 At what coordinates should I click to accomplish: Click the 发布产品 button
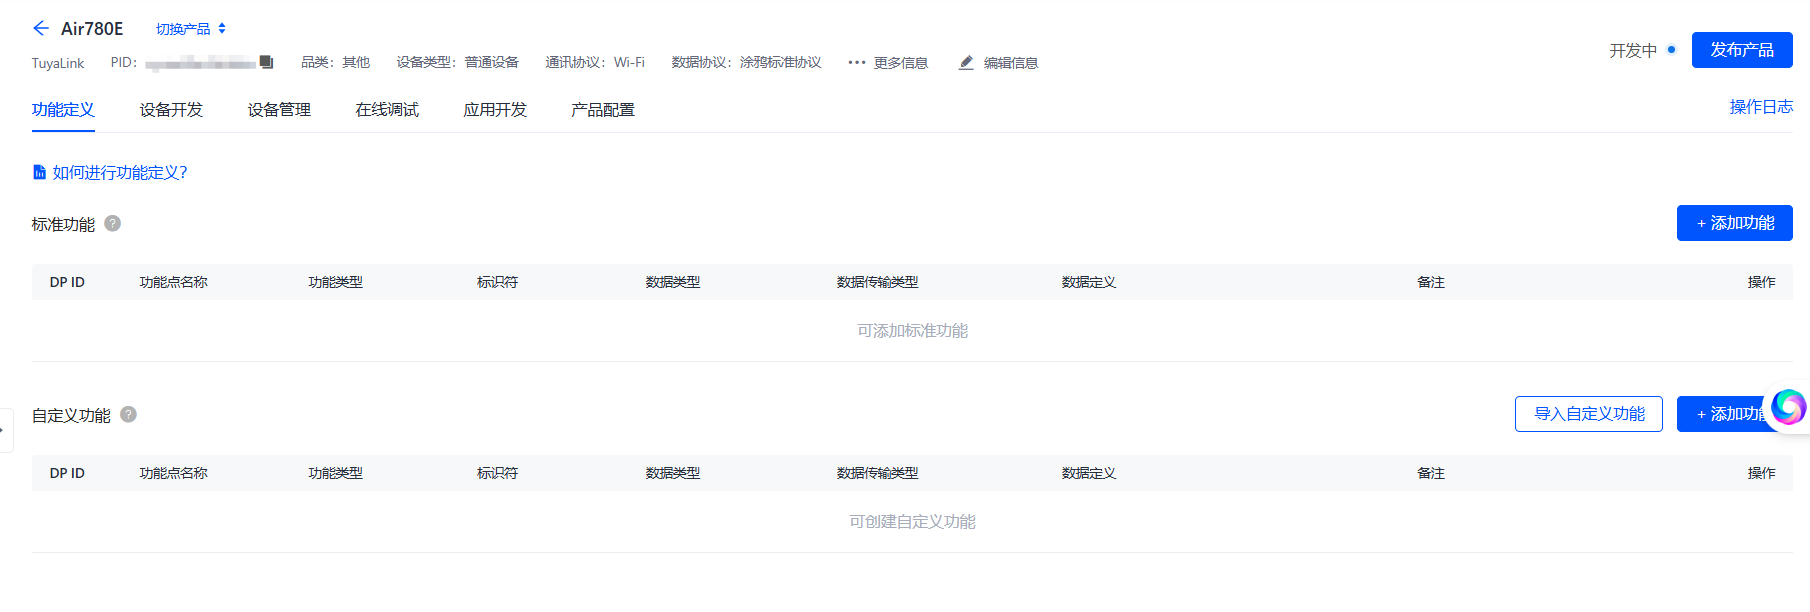(x=1742, y=50)
